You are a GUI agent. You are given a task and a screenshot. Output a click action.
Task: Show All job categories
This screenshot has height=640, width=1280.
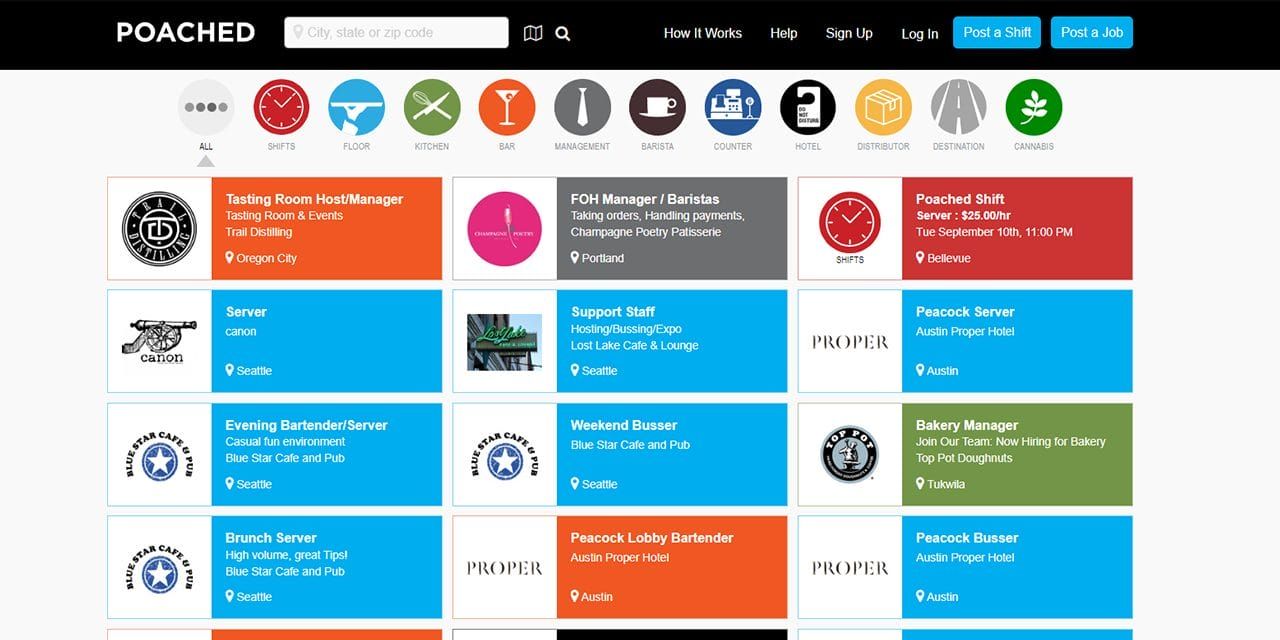pyautogui.click(x=206, y=108)
